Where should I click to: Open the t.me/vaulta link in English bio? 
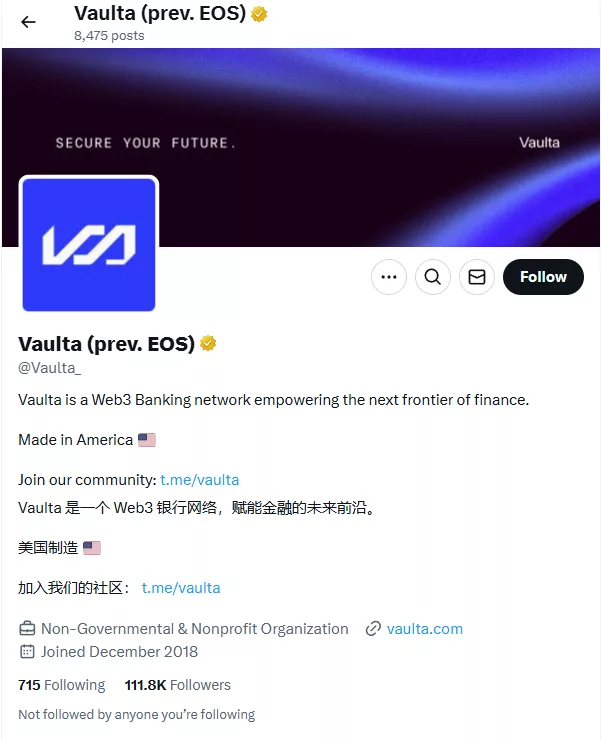[x=200, y=480]
